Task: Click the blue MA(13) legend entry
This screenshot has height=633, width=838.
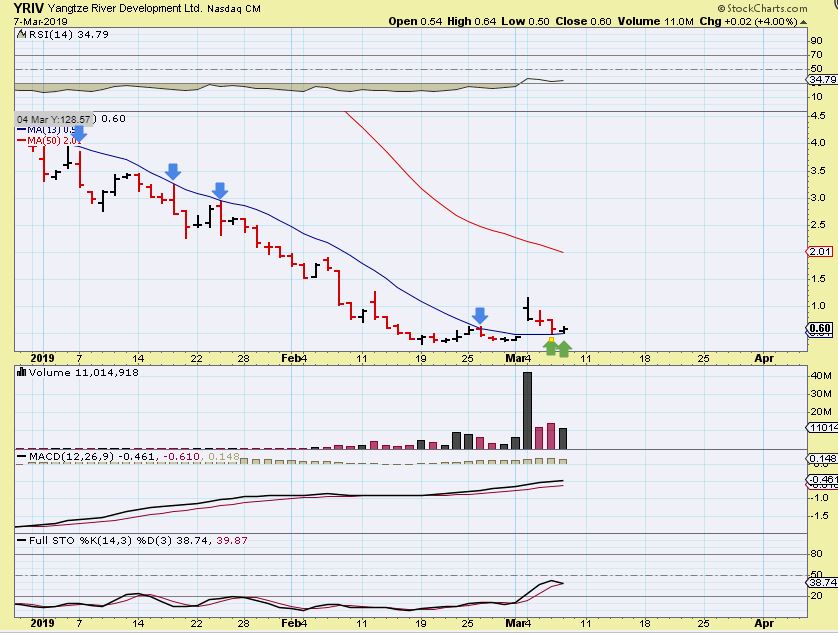Action: click(46, 129)
